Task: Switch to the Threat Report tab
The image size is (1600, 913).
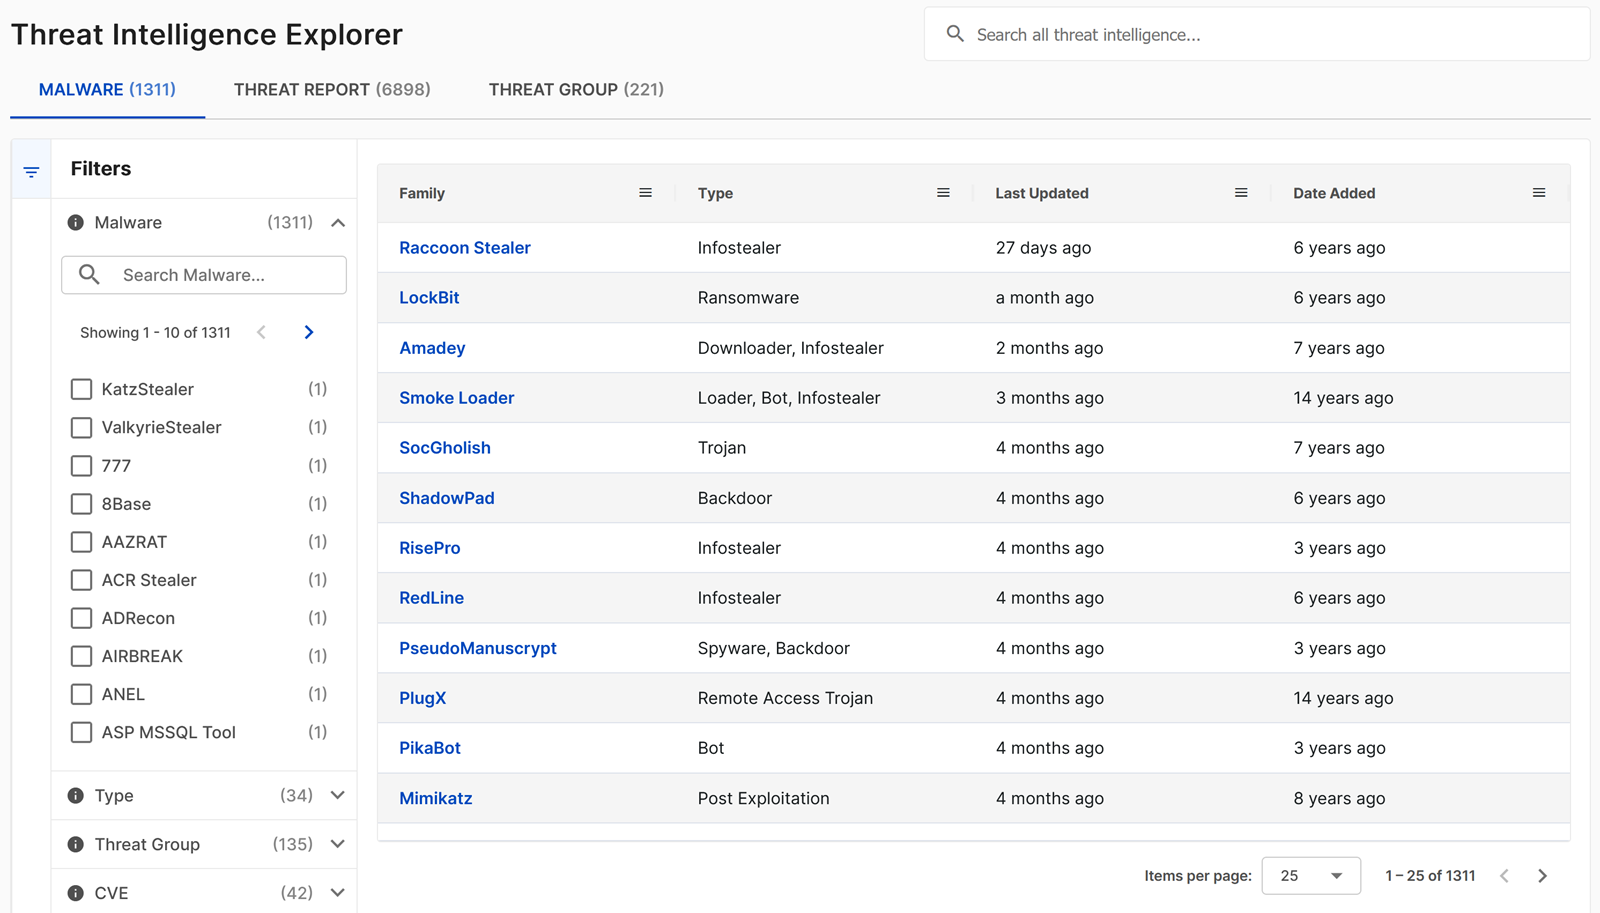Action: click(x=332, y=90)
